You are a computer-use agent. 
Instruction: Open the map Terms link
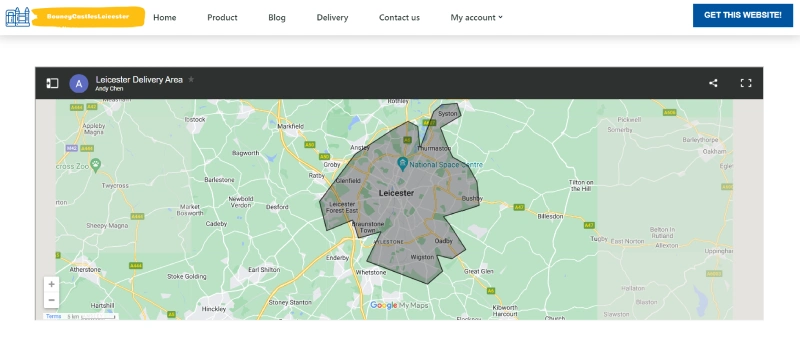[x=53, y=317]
